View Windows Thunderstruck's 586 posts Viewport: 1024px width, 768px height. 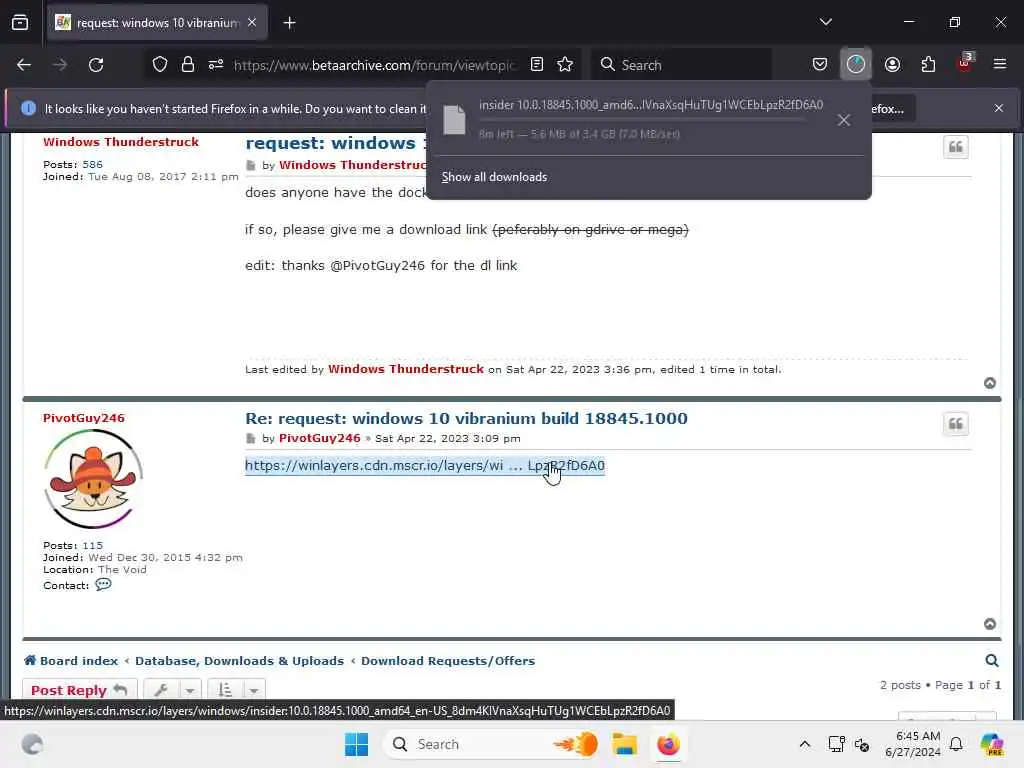point(92,165)
